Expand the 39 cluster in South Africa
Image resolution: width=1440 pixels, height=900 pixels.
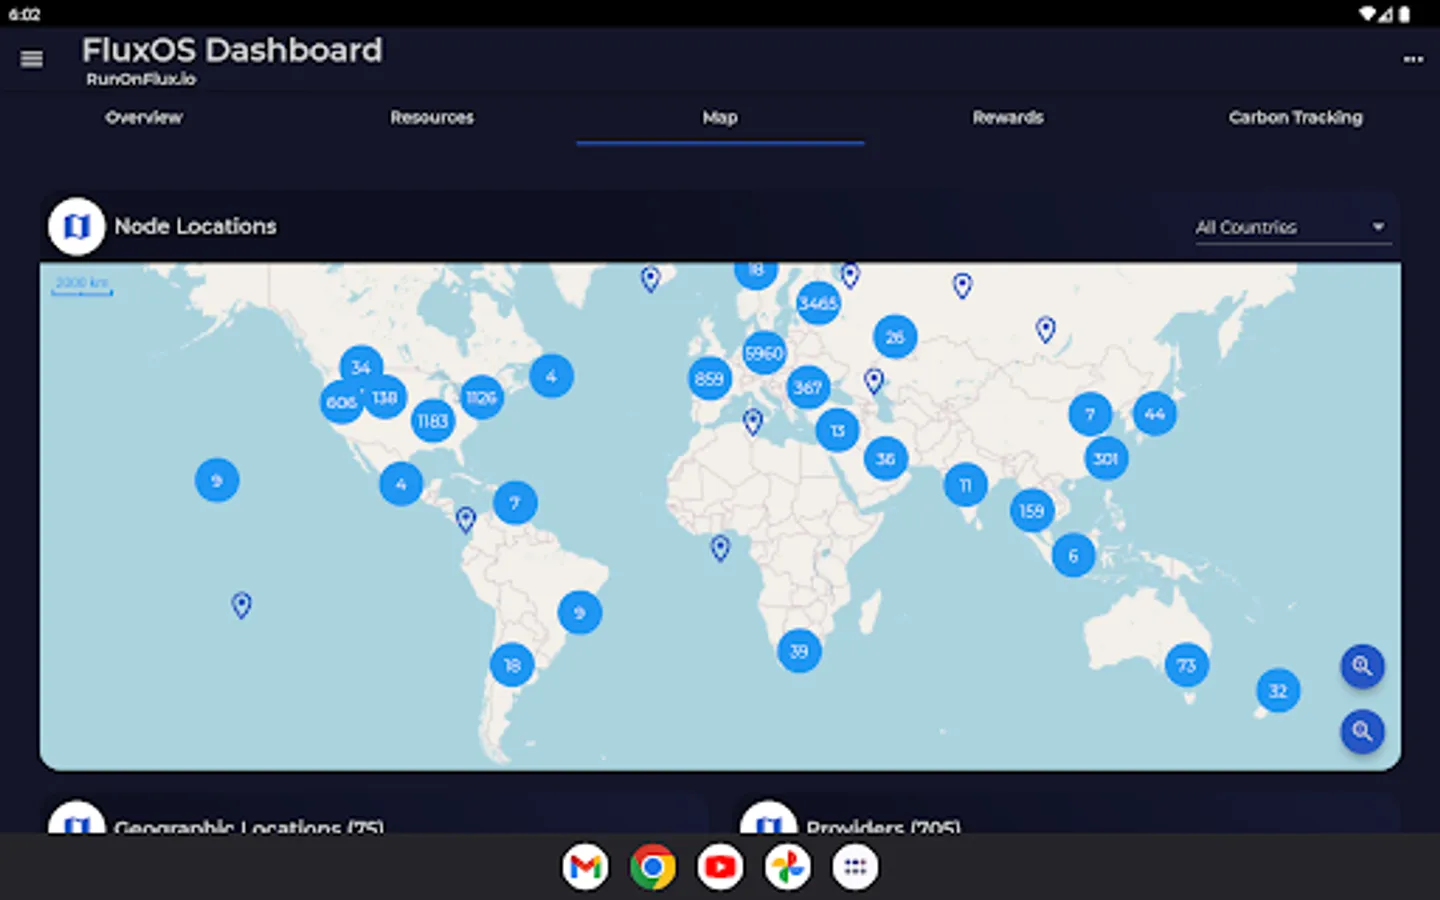click(x=799, y=651)
